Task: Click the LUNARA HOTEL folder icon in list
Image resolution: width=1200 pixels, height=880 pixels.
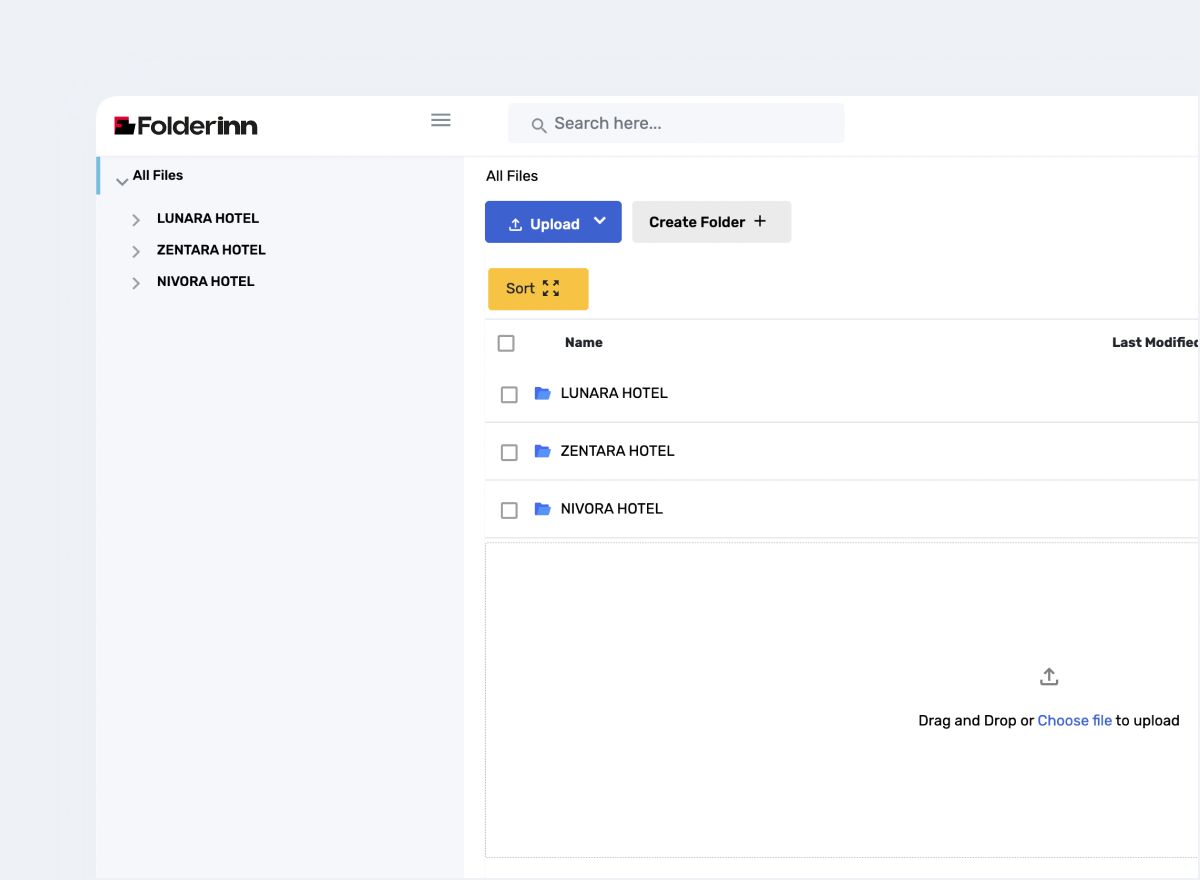Action: tap(543, 393)
